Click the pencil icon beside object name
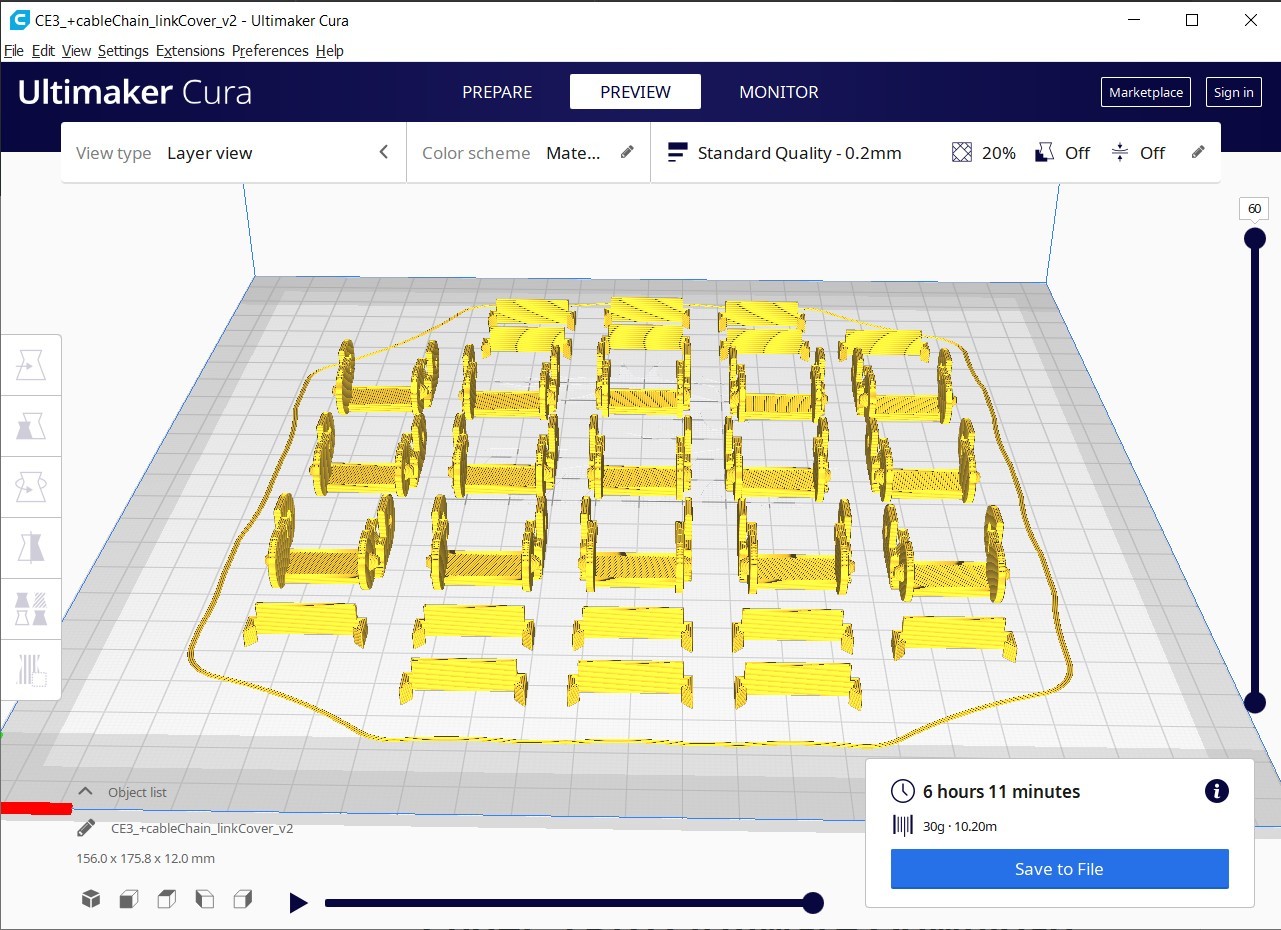The image size is (1281, 930). point(86,828)
